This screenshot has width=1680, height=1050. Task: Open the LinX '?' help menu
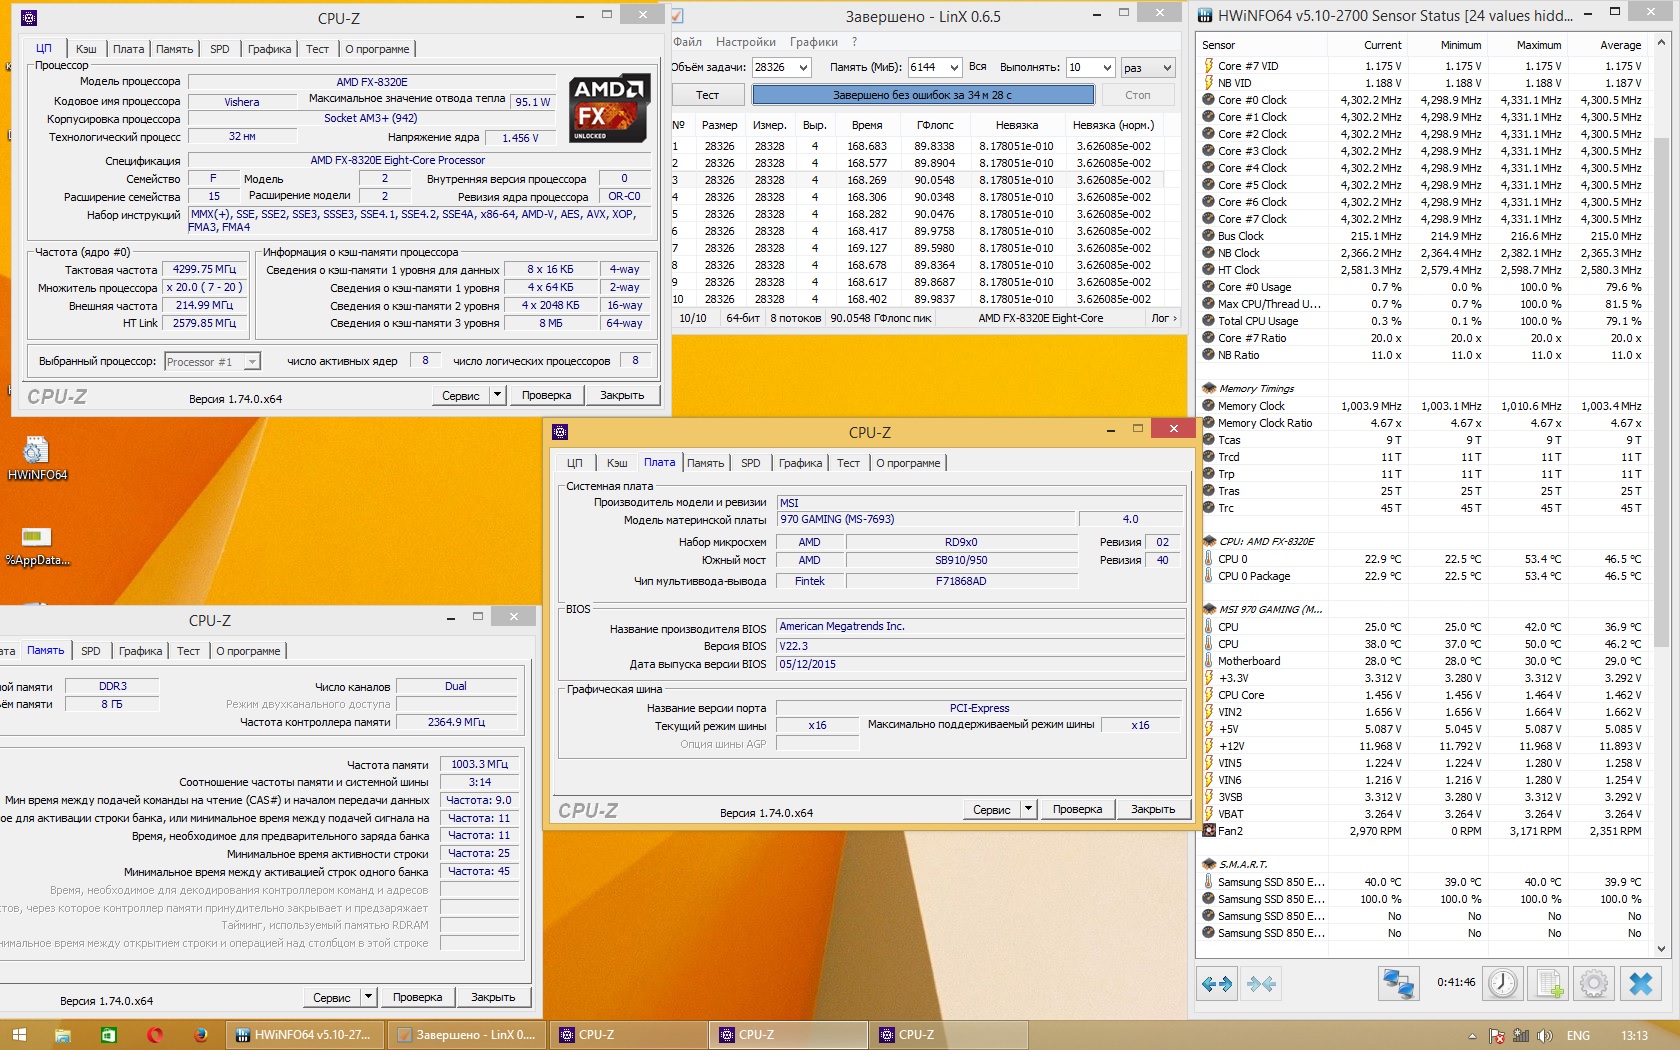[854, 42]
